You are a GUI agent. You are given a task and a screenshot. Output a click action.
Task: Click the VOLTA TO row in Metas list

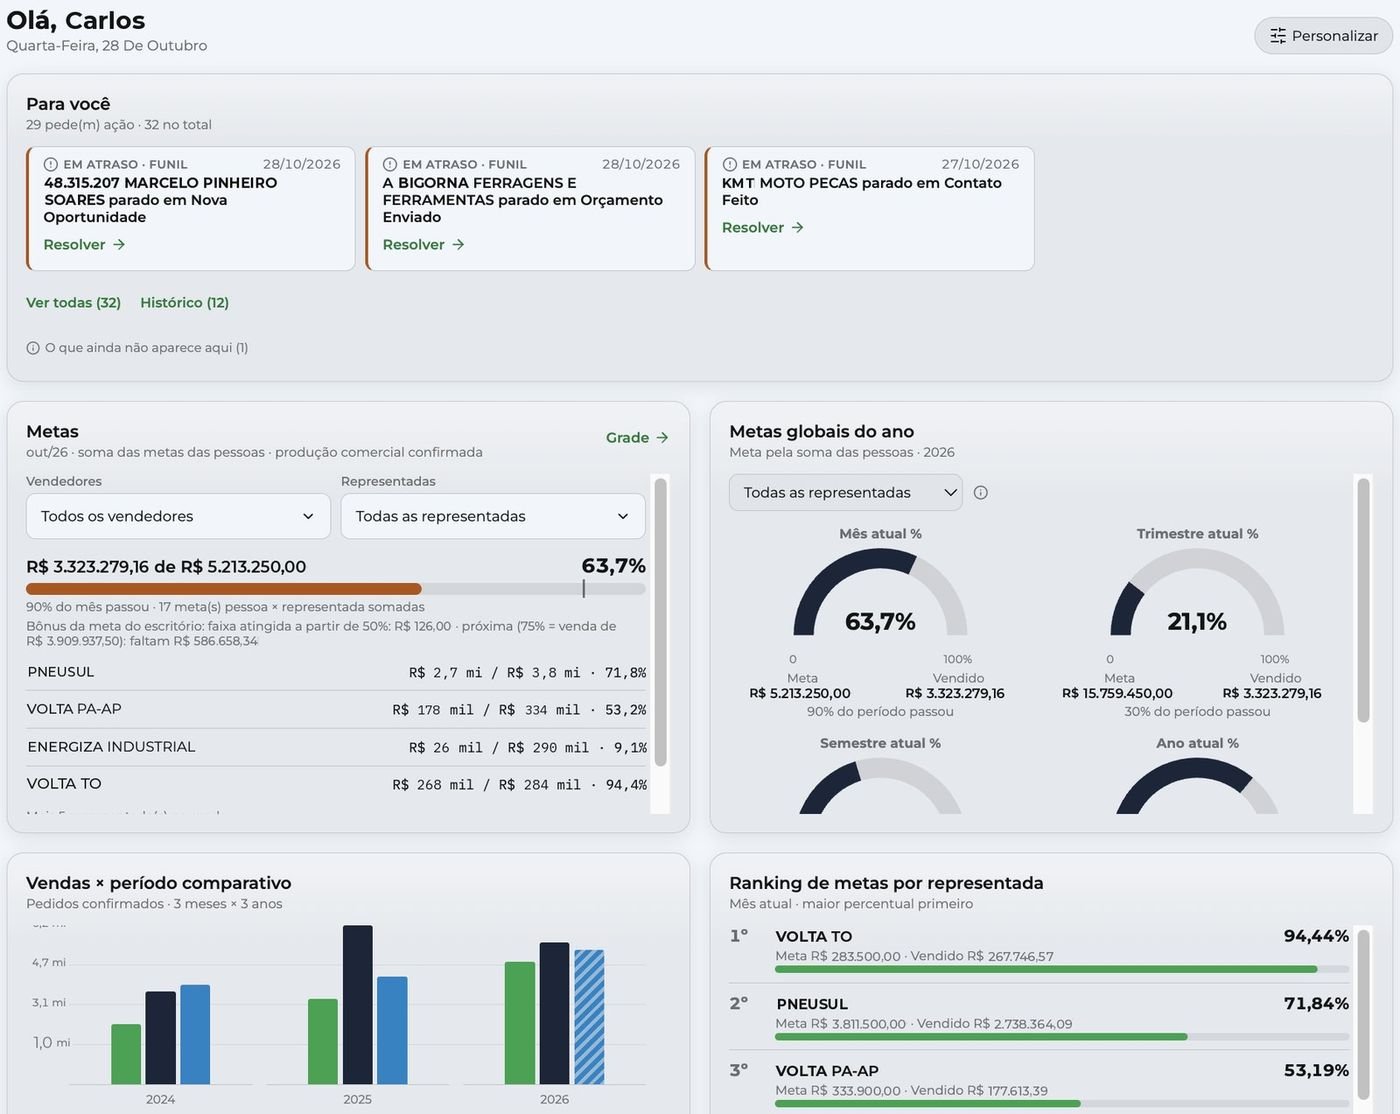pos(336,784)
